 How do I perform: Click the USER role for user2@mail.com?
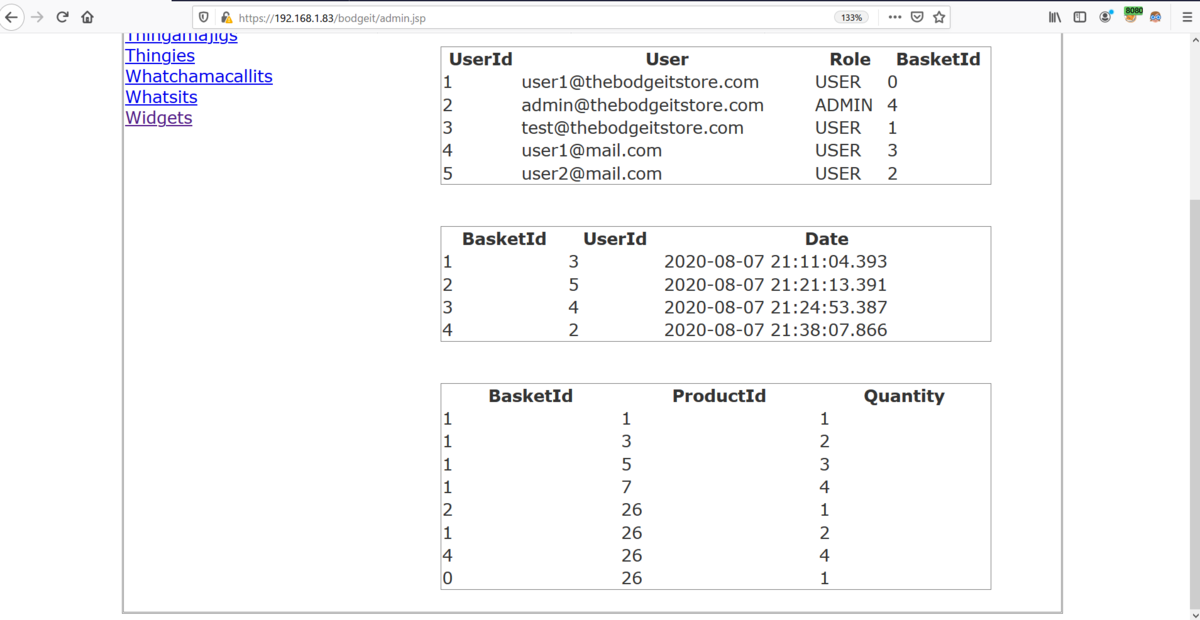[x=838, y=173]
